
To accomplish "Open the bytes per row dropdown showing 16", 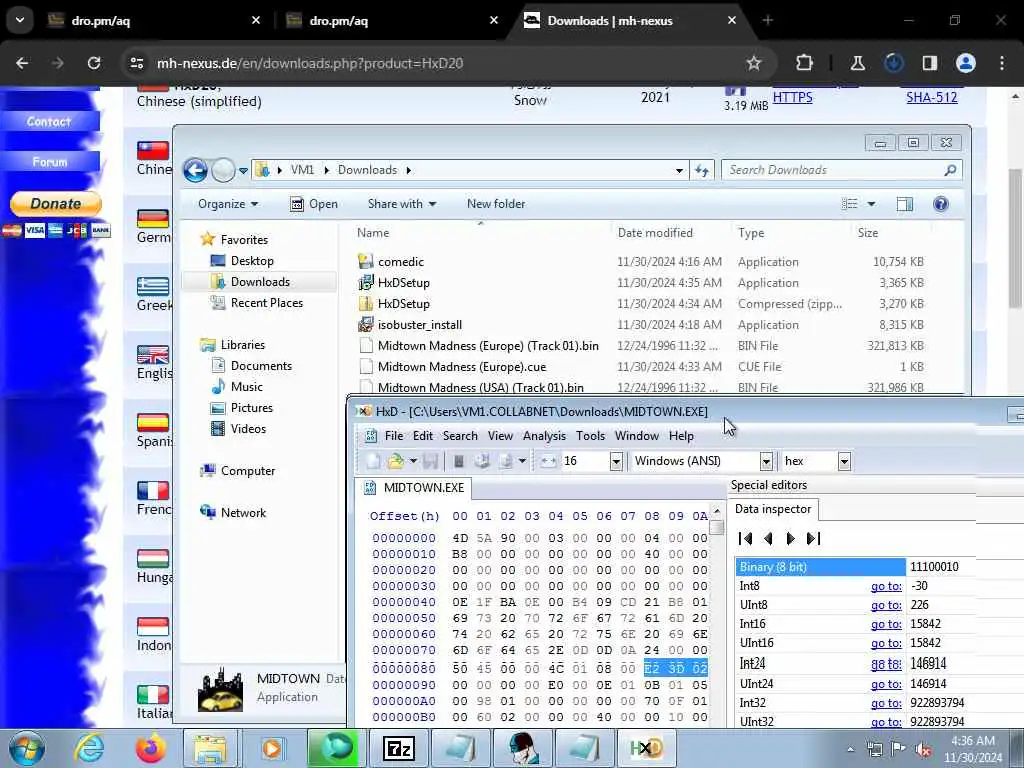I will tap(615, 461).
